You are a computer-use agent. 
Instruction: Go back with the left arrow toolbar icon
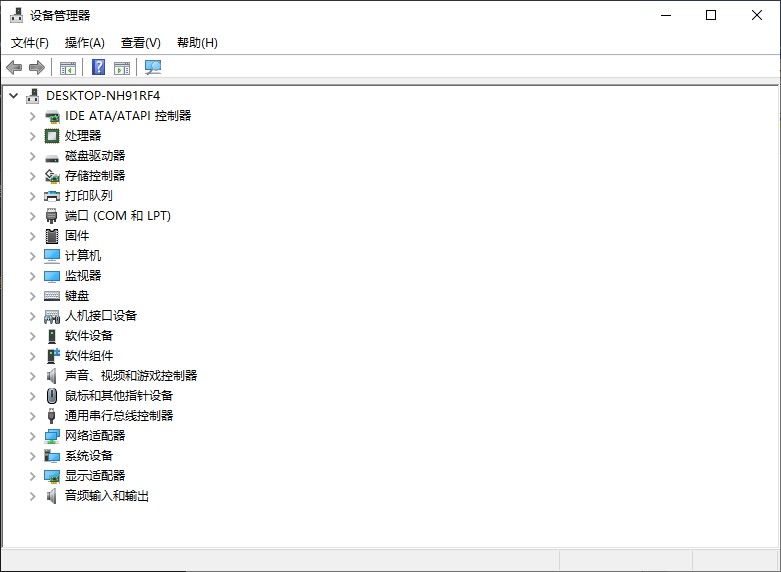click(x=14, y=67)
